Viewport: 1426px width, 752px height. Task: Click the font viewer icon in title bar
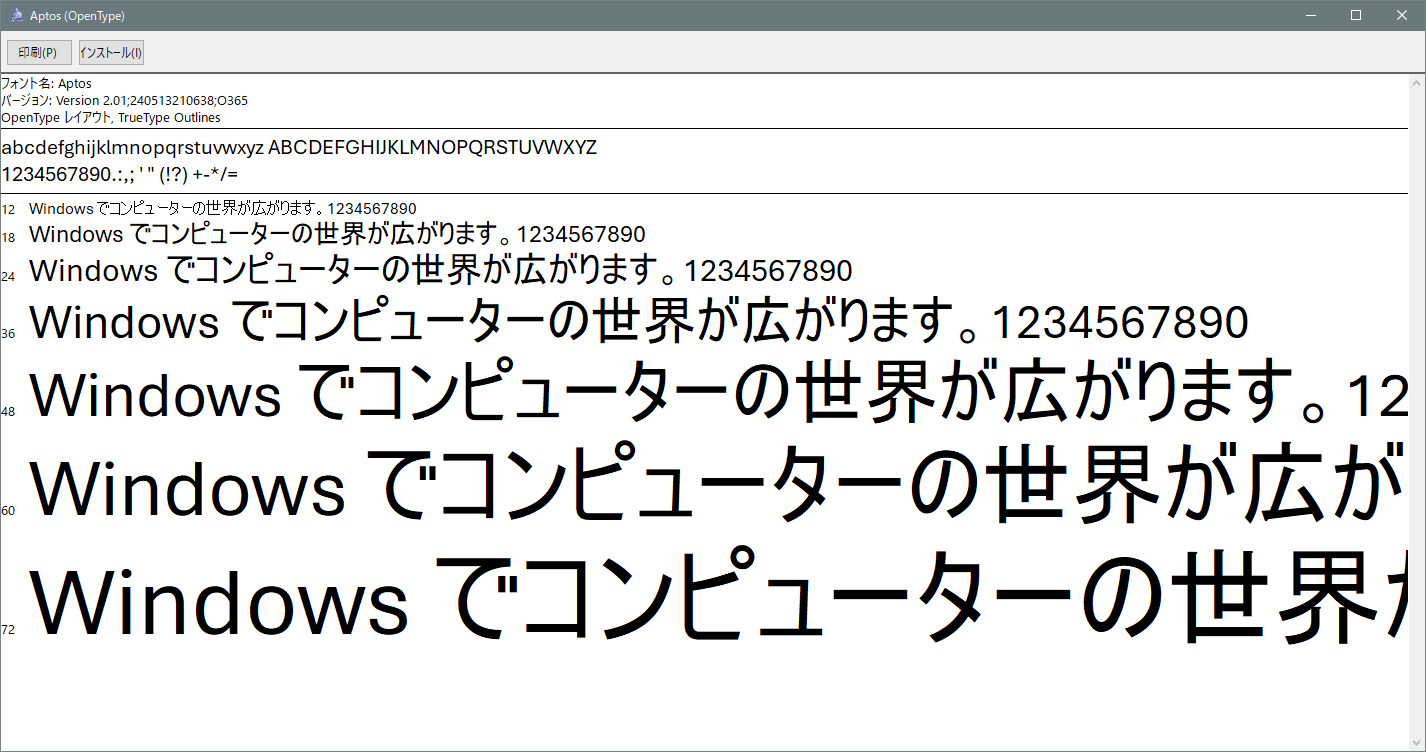point(16,16)
